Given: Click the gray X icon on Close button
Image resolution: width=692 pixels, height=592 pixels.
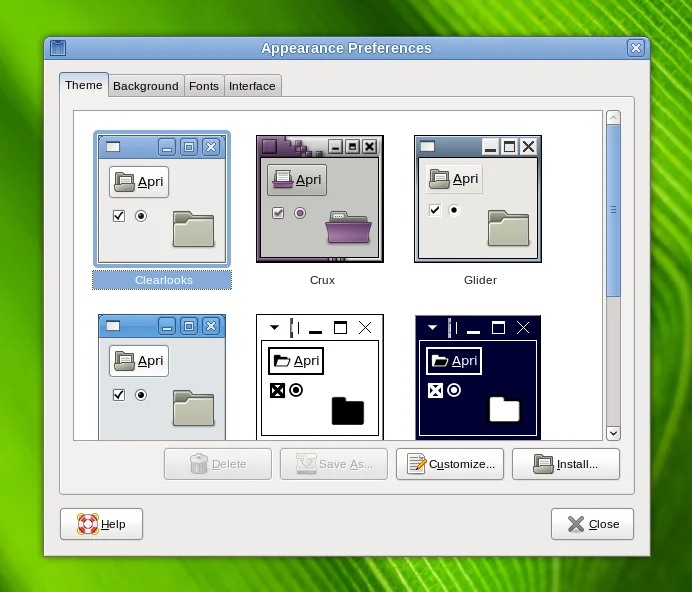Looking at the screenshot, I should pos(576,524).
